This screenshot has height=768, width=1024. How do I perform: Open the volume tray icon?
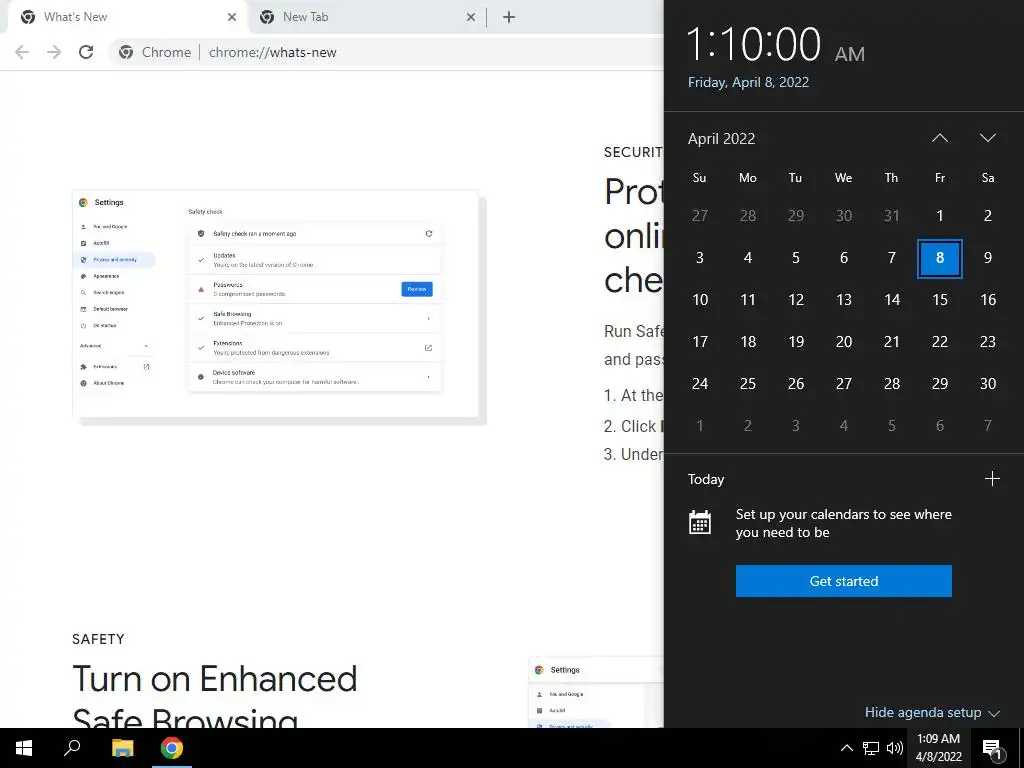click(x=895, y=748)
